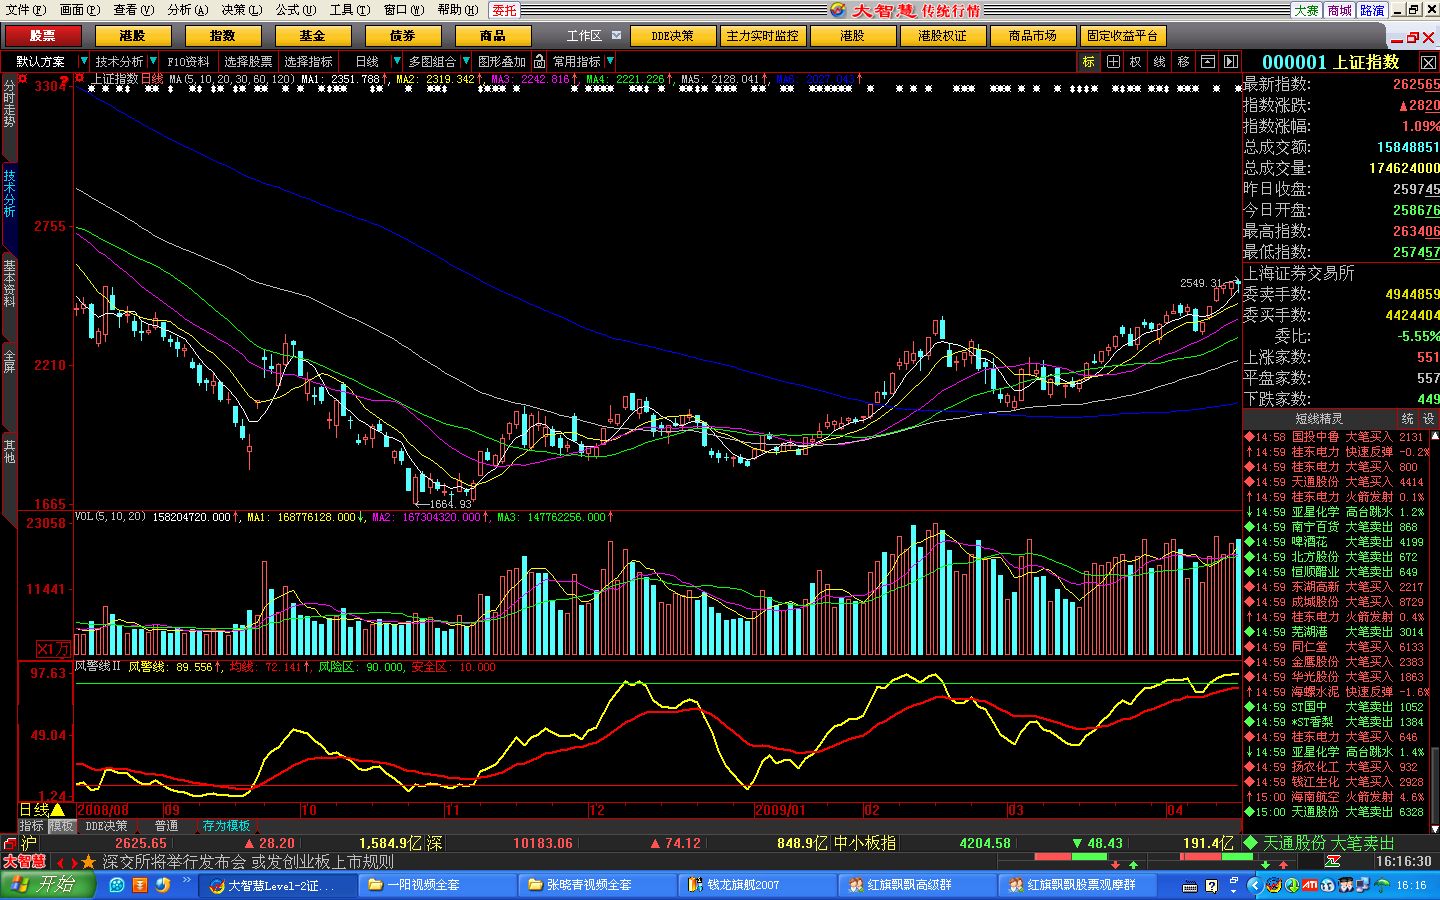
Task: Toggle the 权 rights-adjustment button
Action: [x=1136, y=62]
